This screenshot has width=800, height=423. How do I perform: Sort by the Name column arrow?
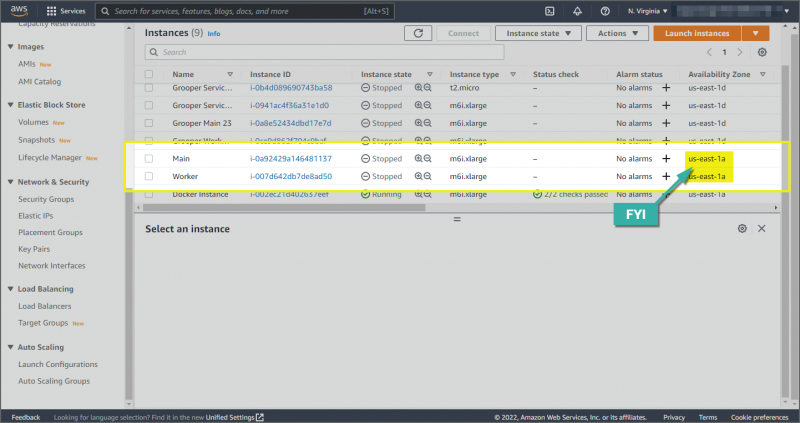230,74
